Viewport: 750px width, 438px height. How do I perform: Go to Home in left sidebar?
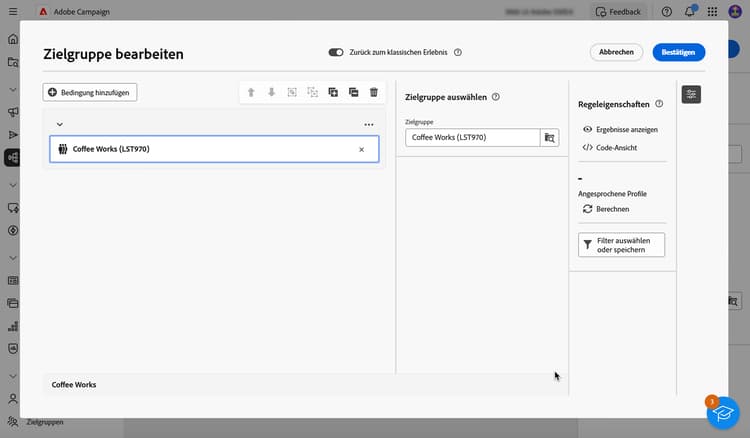click(x=13, y=39)
